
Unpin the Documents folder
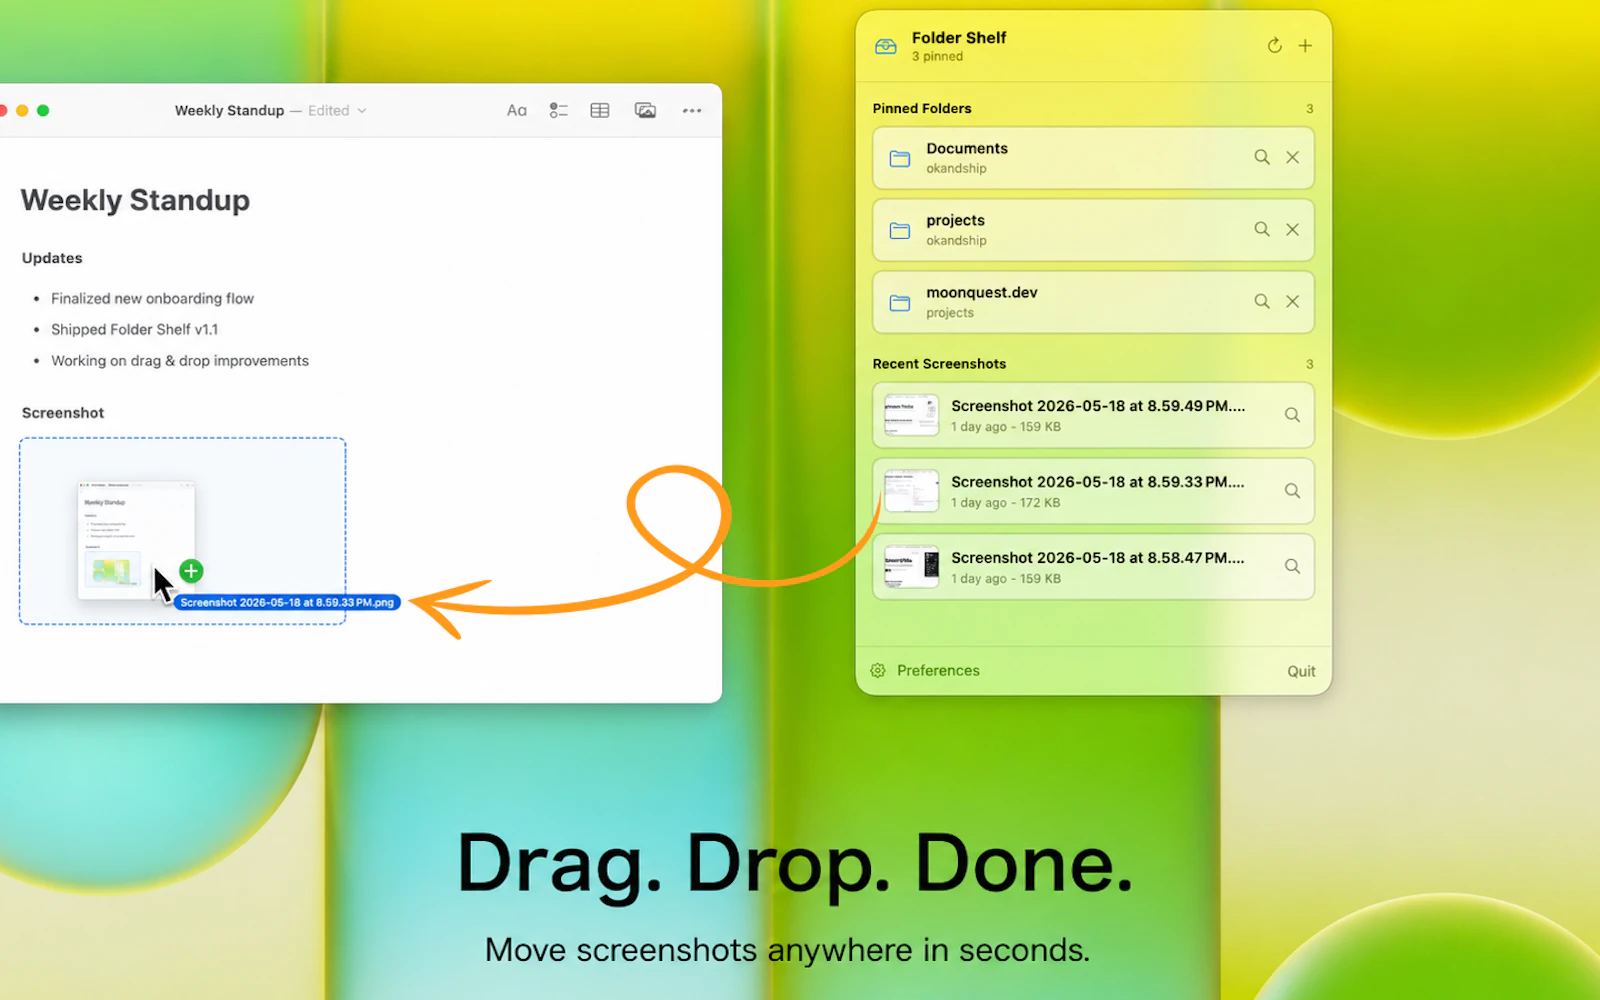tap(1293, 157)
